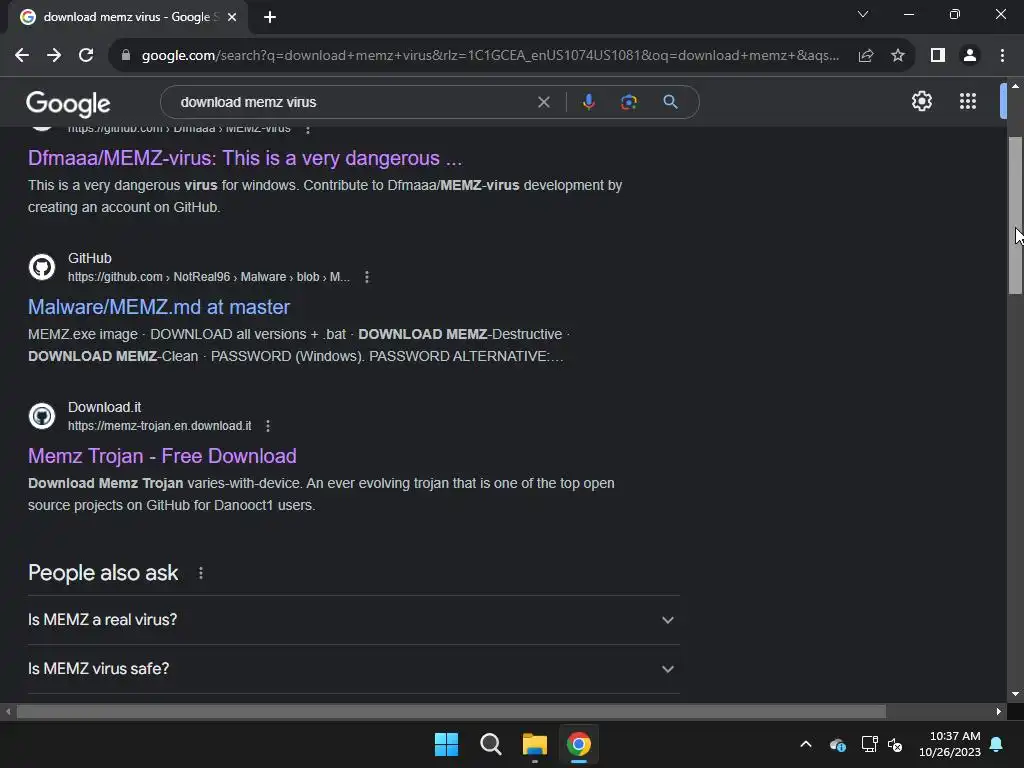
Task: Click the horizontal scrollbar right arrow
Action: [x=999, y=711]
